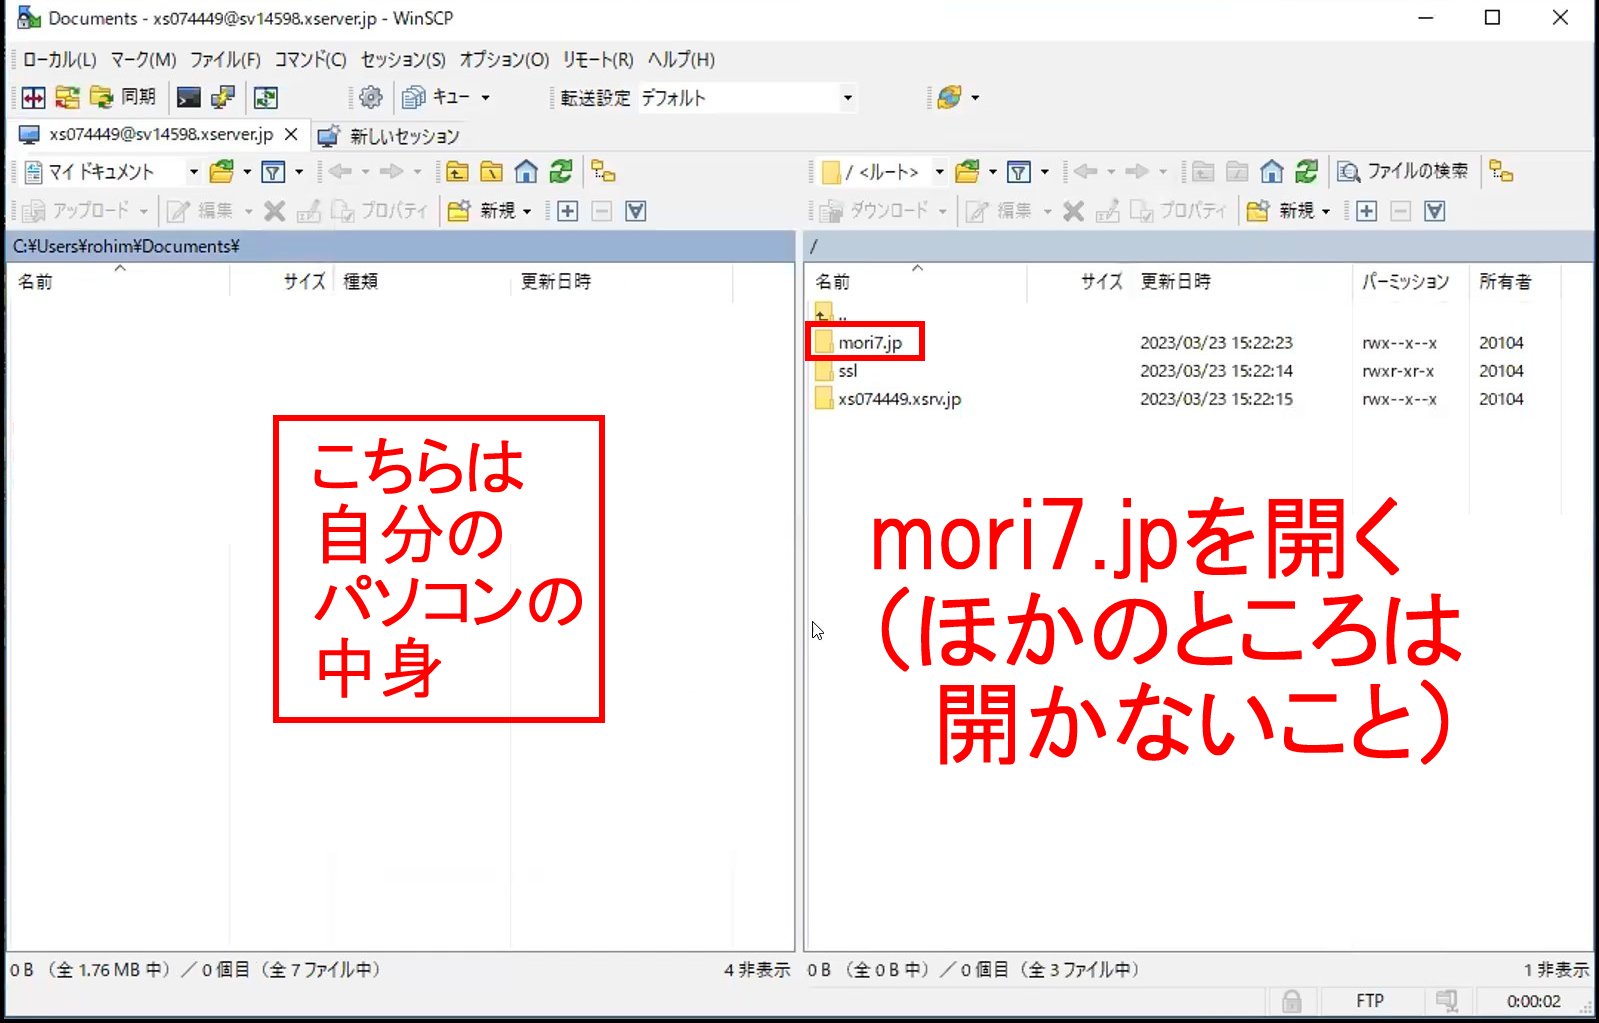The width and height of the screenshot is (1599, 1023).
Task: Click the キュー queue button
Action: tap(436, 97)
